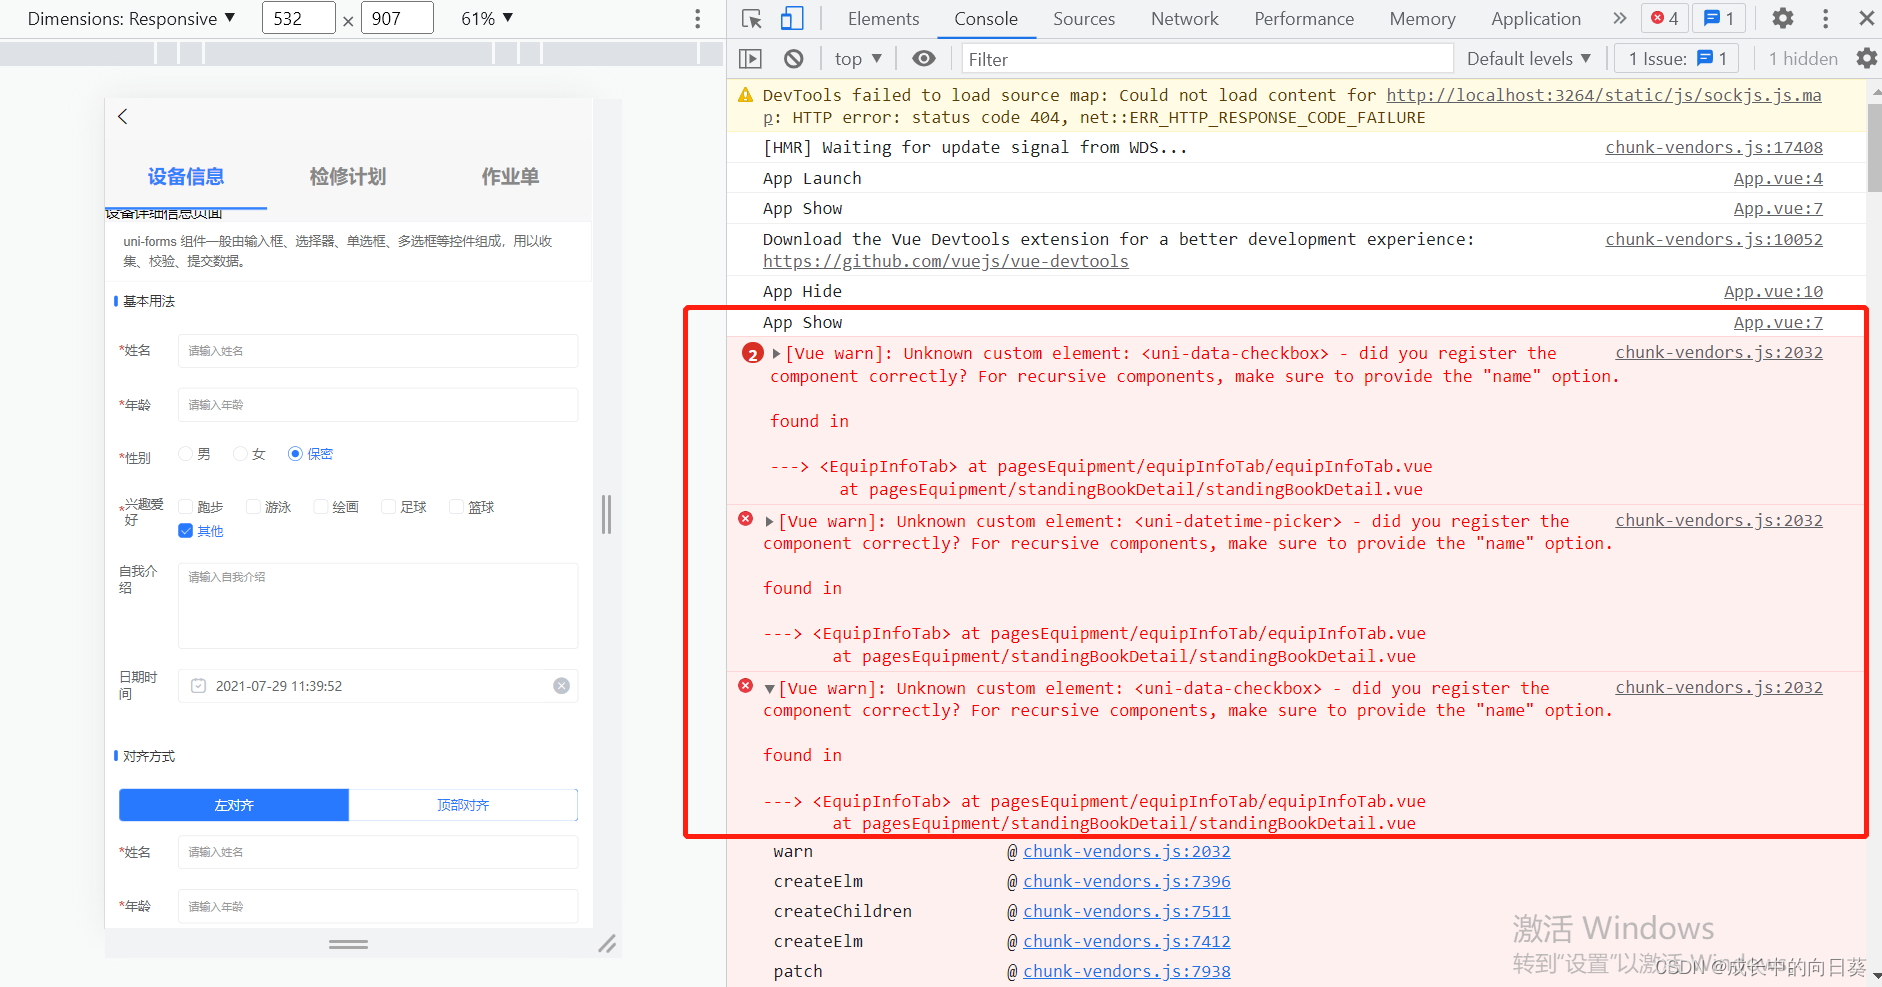The image size is (1882, 987).
Task: Open DevTools settings gear
Action: 1784,18
